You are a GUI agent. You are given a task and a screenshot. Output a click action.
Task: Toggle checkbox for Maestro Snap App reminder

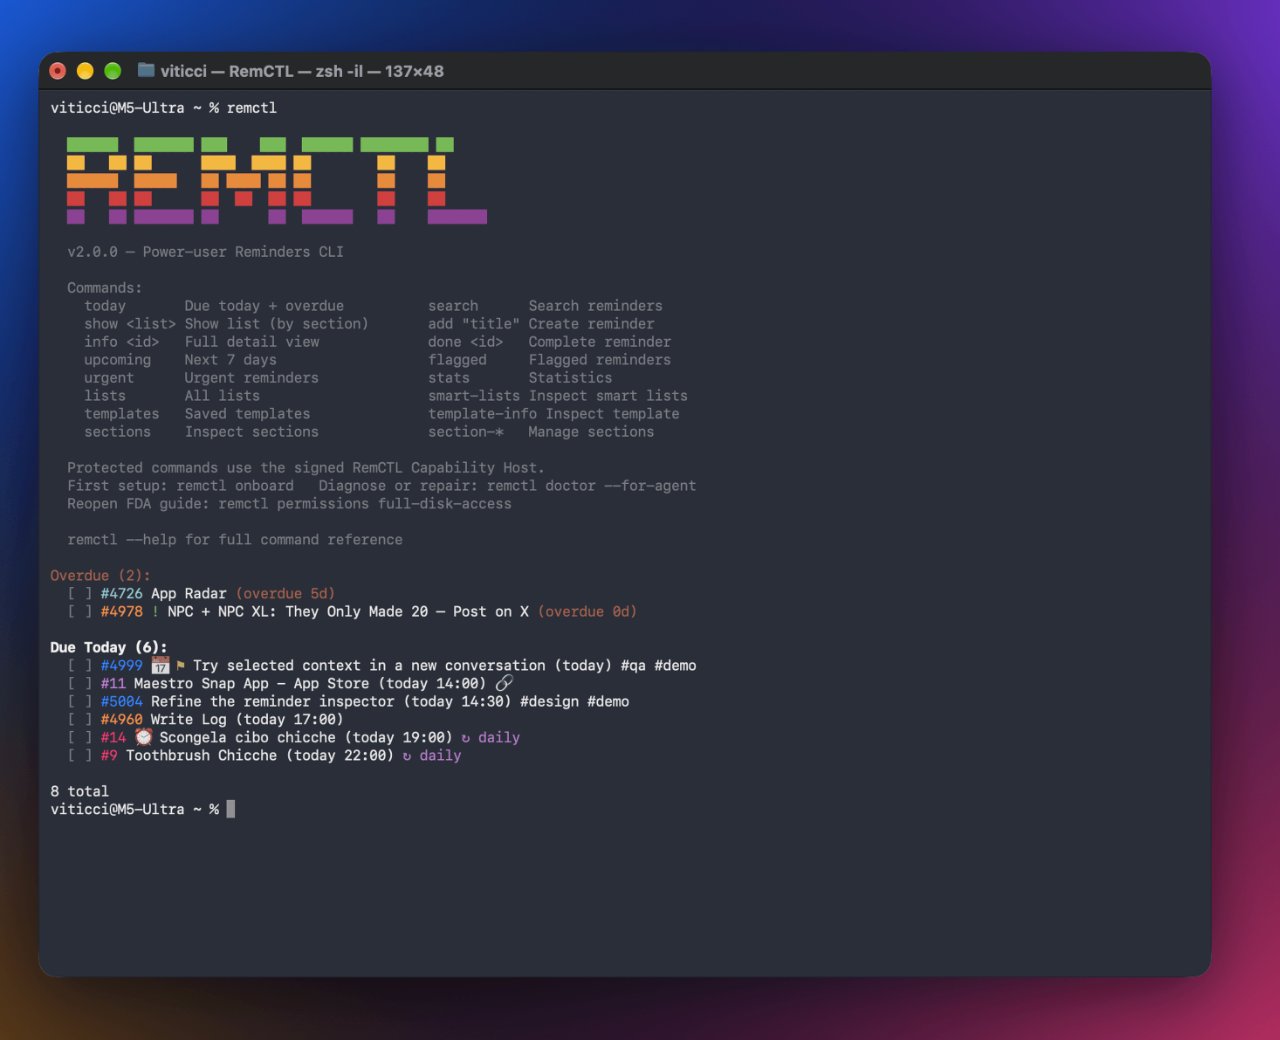80,684
